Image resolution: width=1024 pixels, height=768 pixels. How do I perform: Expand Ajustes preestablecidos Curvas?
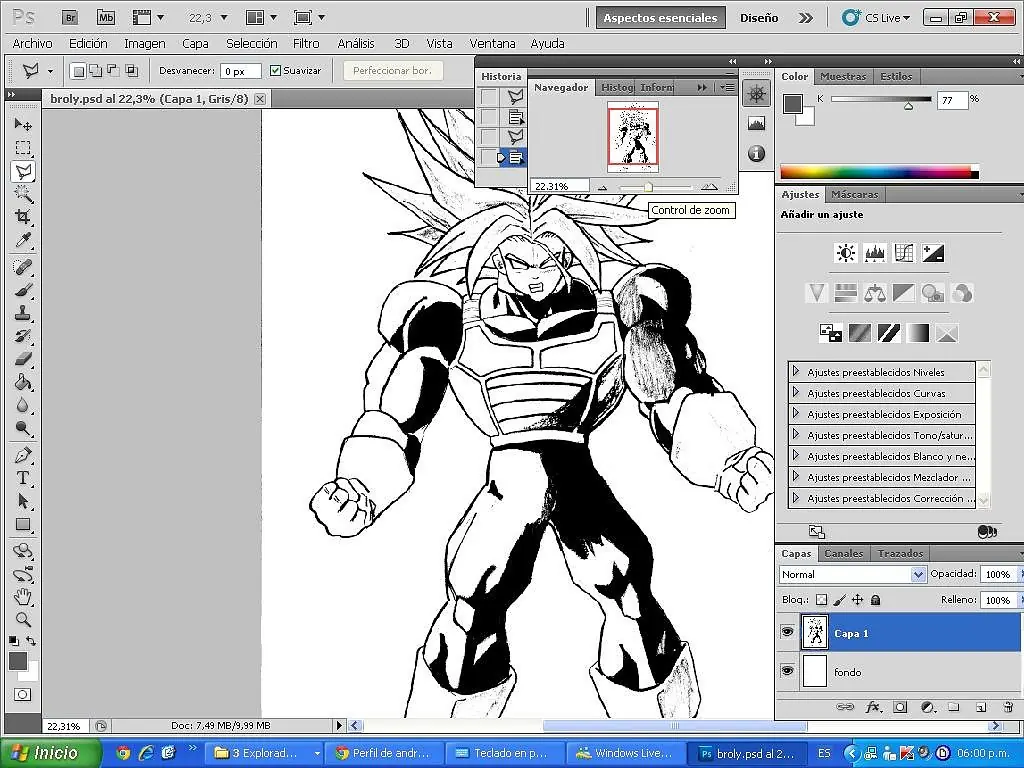tap(795, 392)
